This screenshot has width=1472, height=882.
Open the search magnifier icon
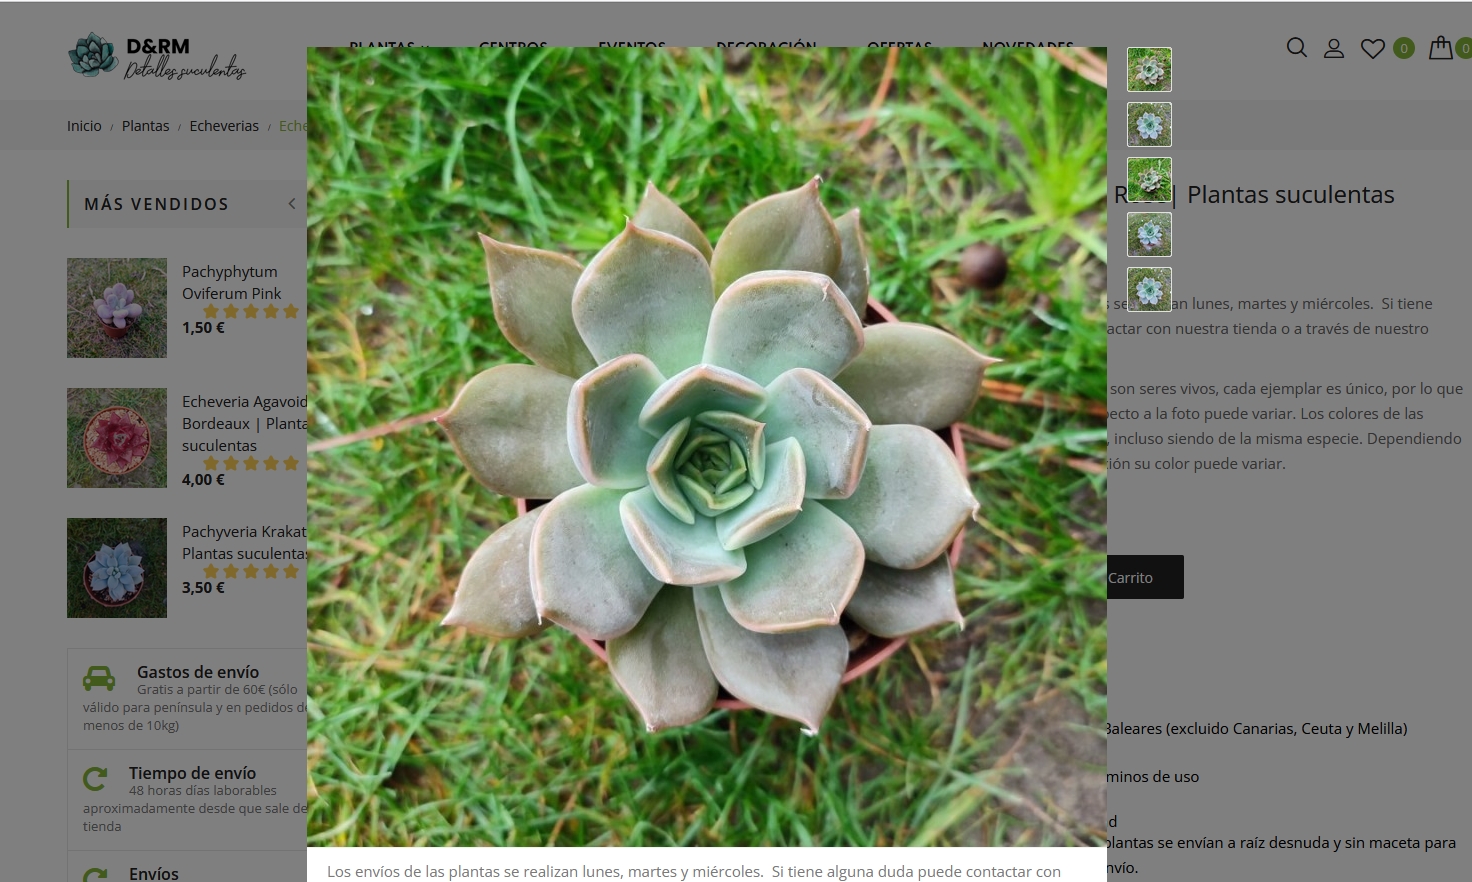(x=1296, y=48)
